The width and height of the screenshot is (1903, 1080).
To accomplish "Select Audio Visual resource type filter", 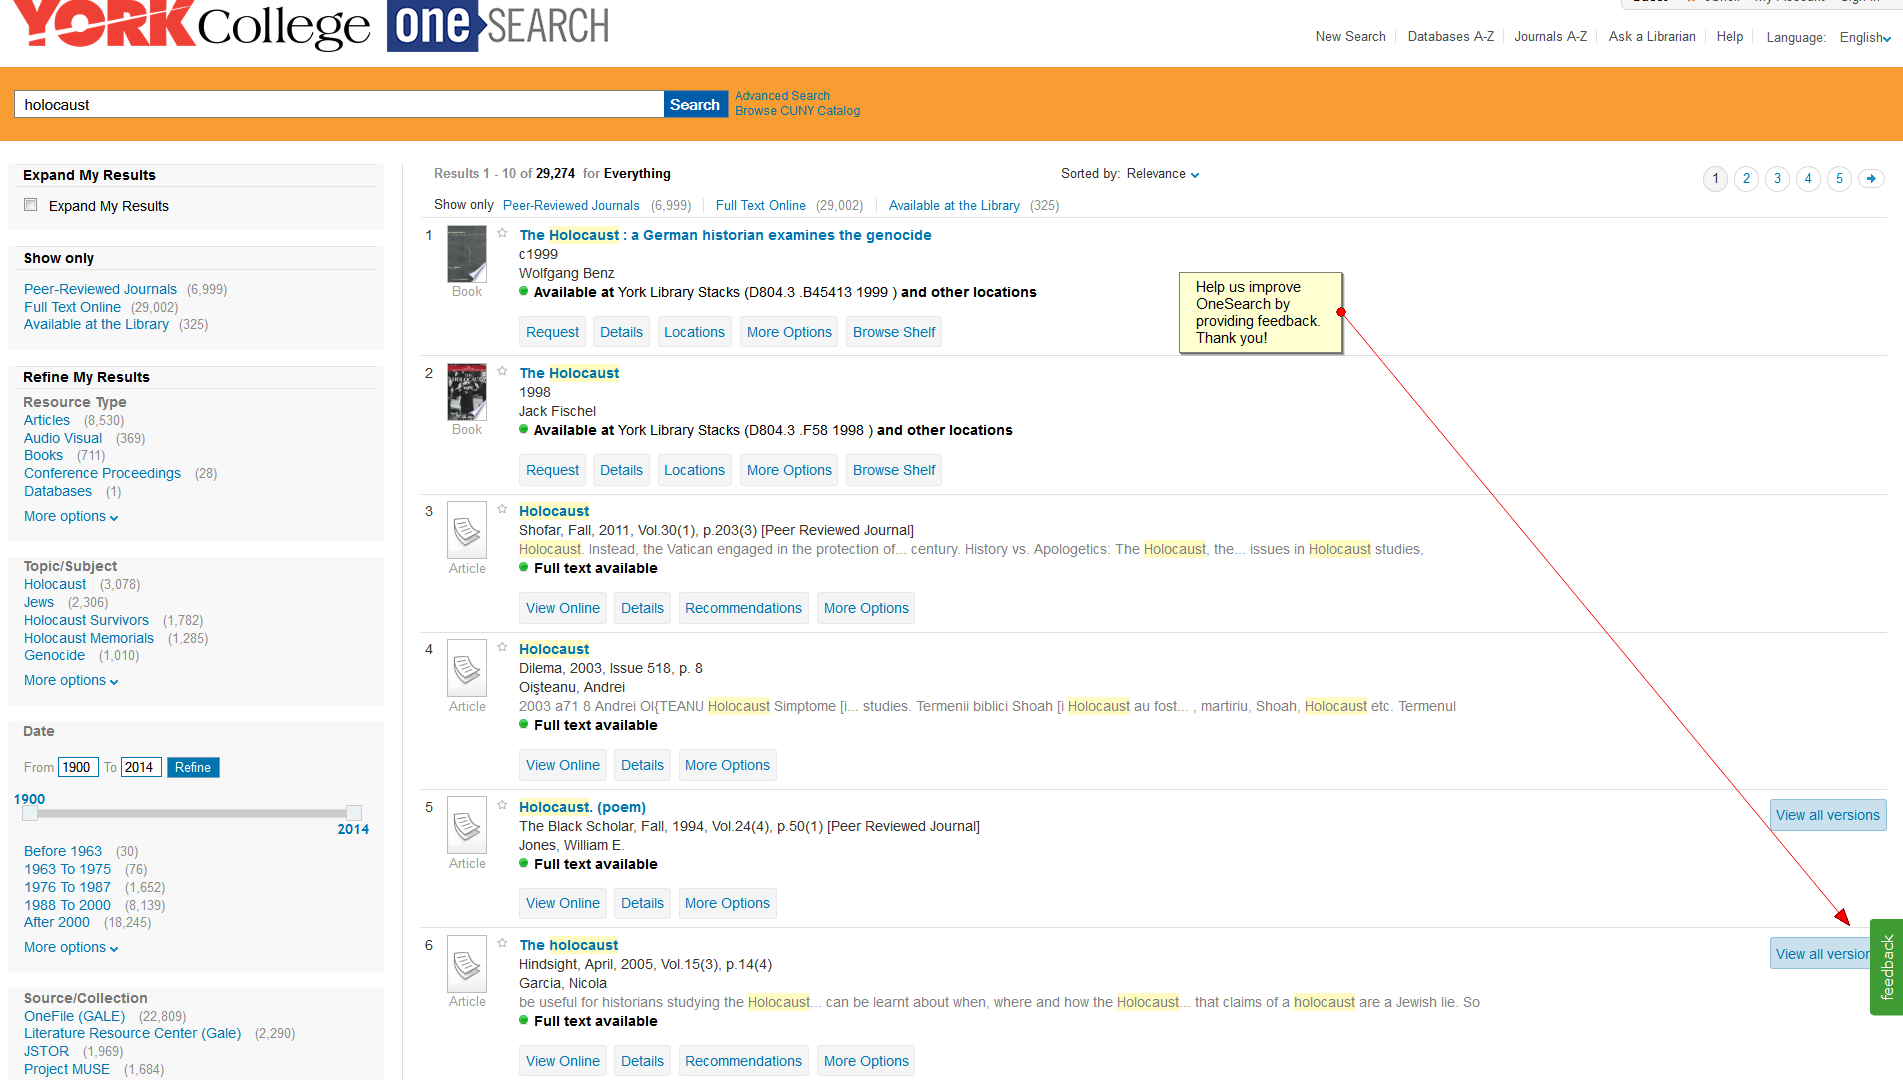I will click(x=63, y=438).
